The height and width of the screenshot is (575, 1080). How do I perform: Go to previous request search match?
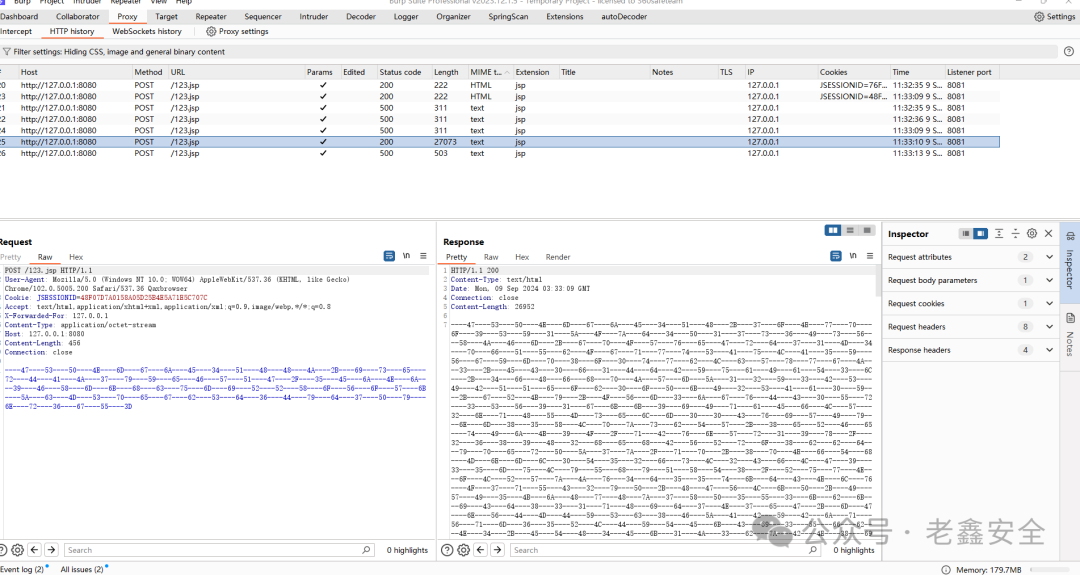[x=34, y=550]
